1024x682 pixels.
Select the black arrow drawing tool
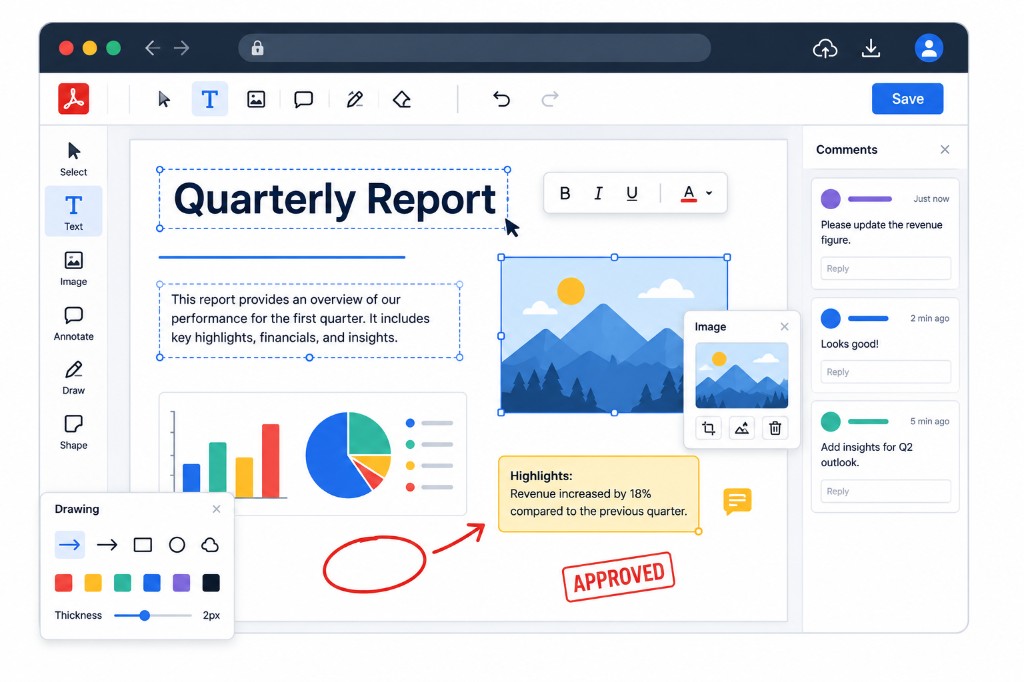[106, 545]
